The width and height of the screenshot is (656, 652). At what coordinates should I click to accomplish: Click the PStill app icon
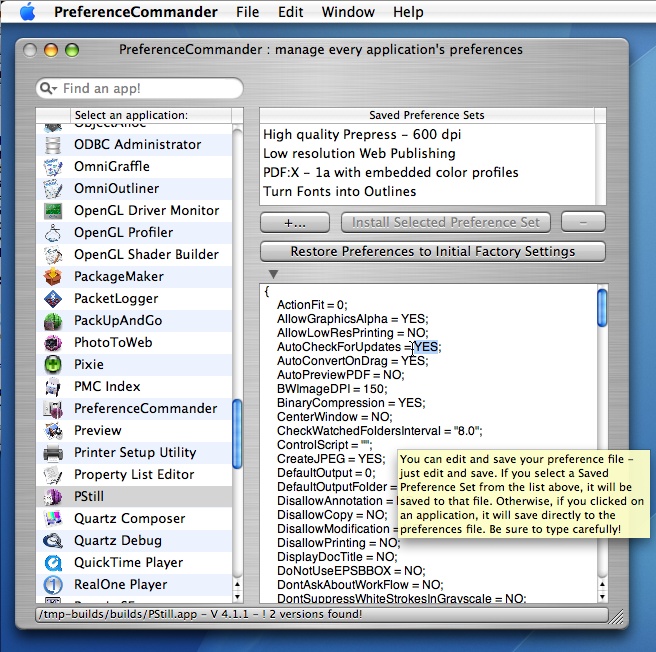click(53, 497)
